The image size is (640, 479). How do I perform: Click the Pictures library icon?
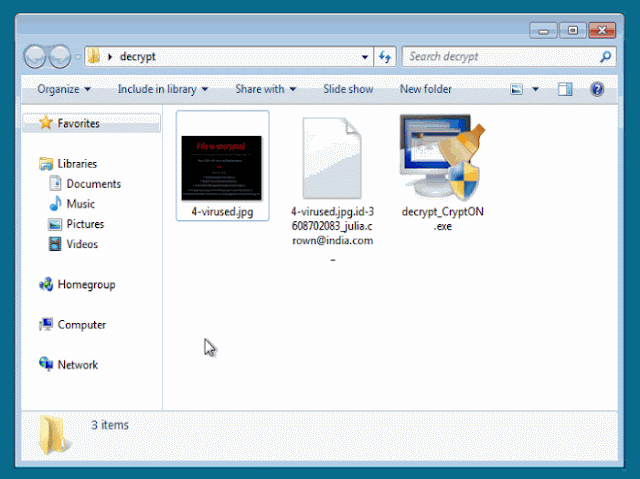coord(55,224)
